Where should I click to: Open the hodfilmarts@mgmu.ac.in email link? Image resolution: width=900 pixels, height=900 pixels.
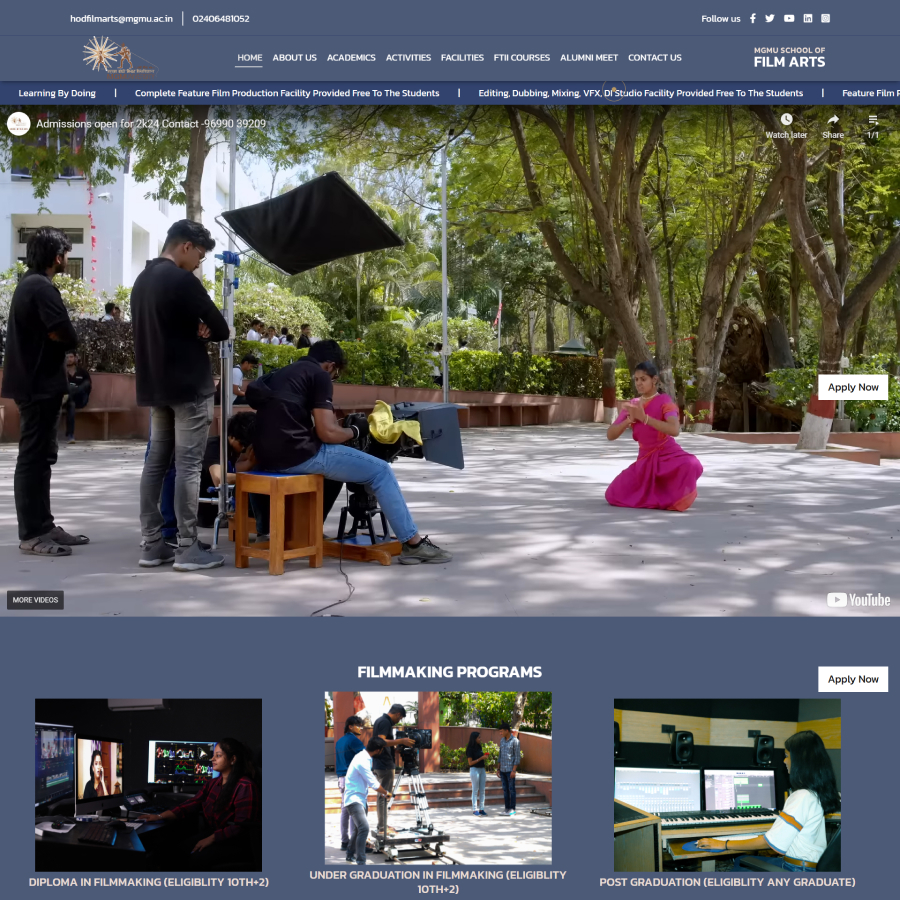tap(120, 18)
